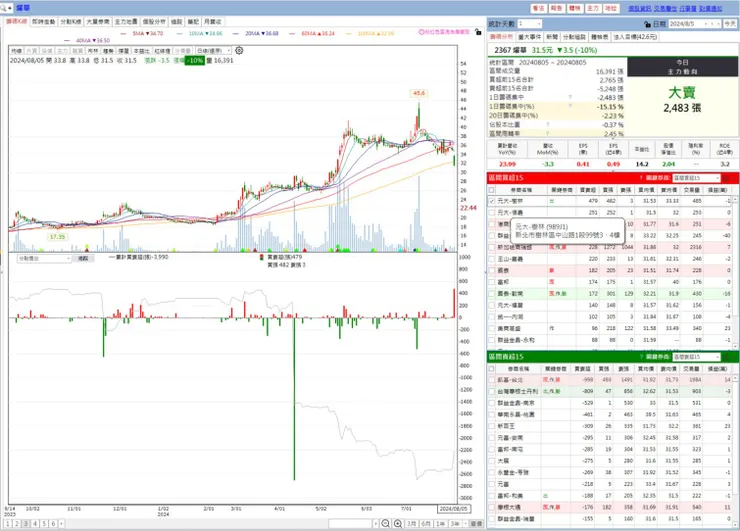The image size is (740, 531).
Task: Click the pink circle chart note icon
Action: pyautogui.click(x=421, y=32)
